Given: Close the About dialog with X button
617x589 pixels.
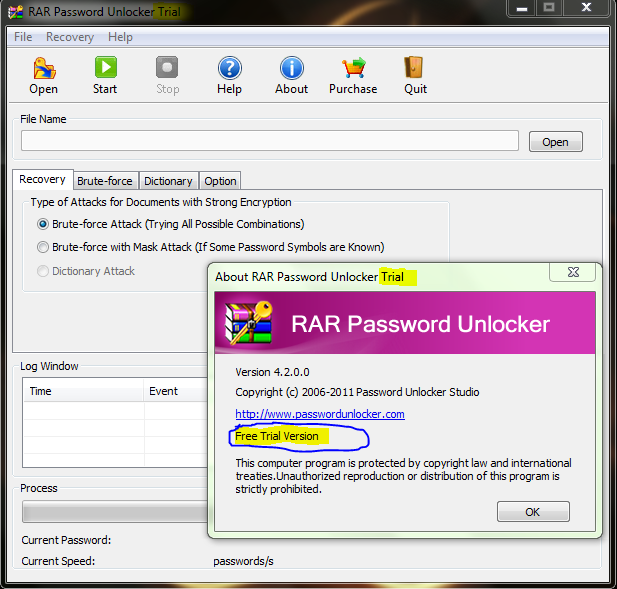Looking at the screenshot, I should 573,272.
